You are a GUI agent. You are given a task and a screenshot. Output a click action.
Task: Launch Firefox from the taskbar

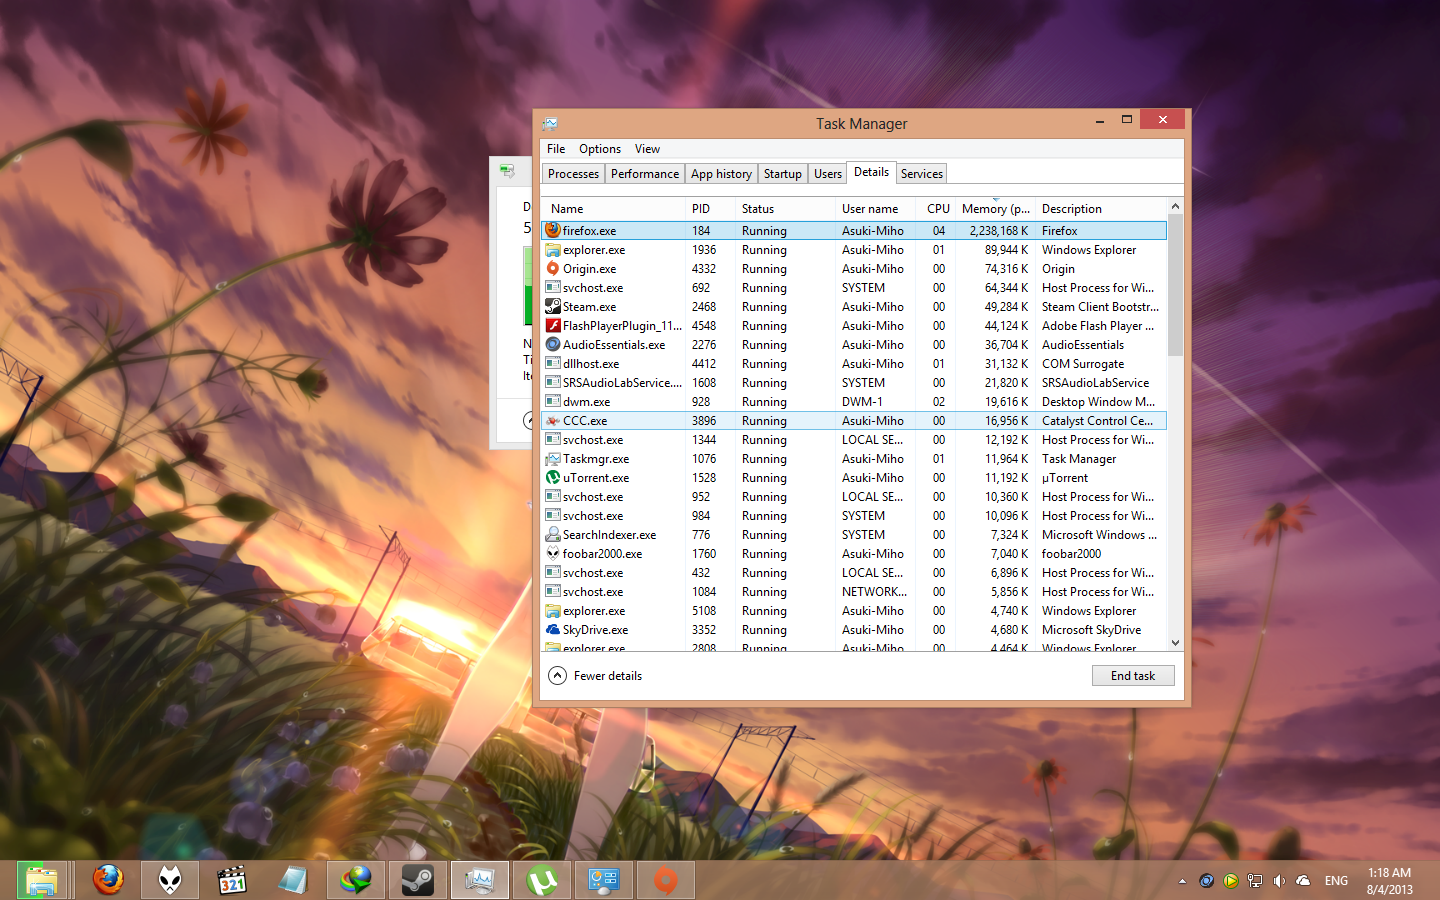[108, 880]
